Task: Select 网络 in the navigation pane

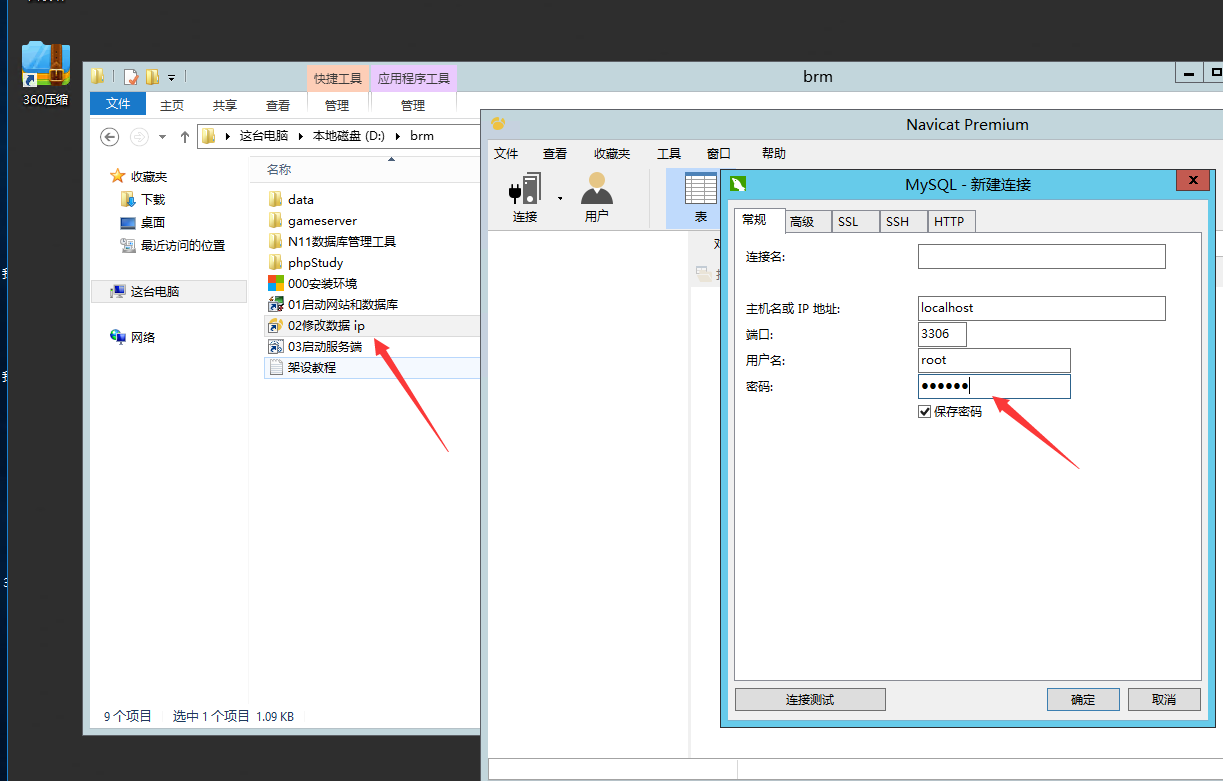Action: pos(133,337)
